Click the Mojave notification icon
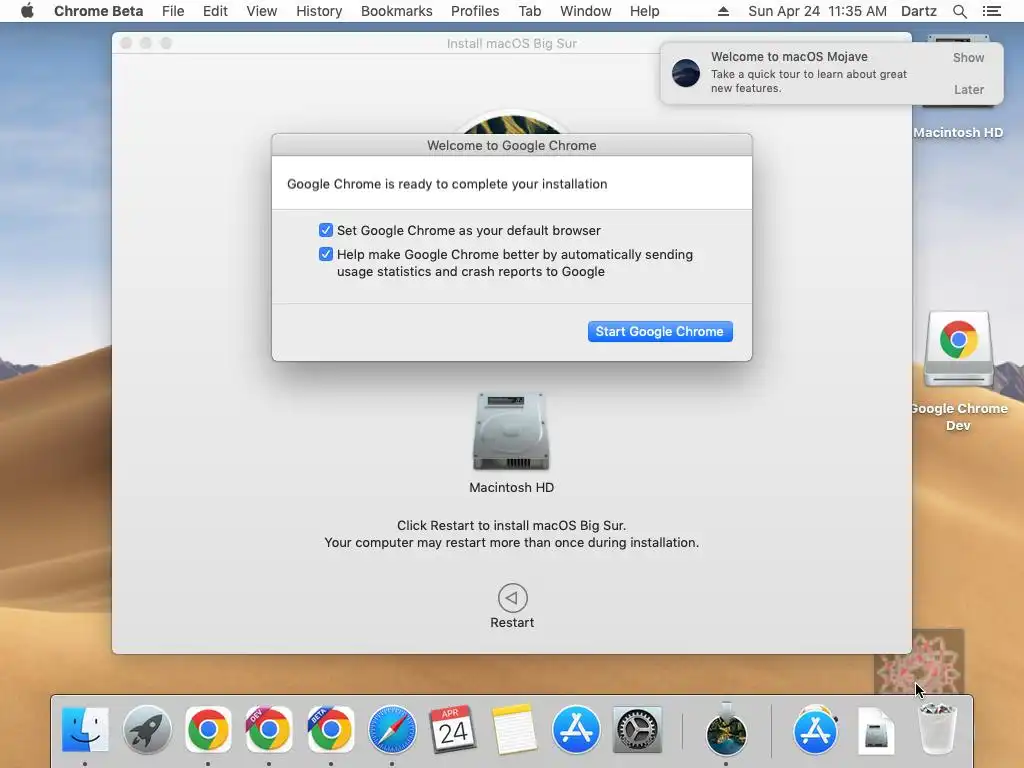Screen dimensions: 1024x768 [x=686, y=72]
